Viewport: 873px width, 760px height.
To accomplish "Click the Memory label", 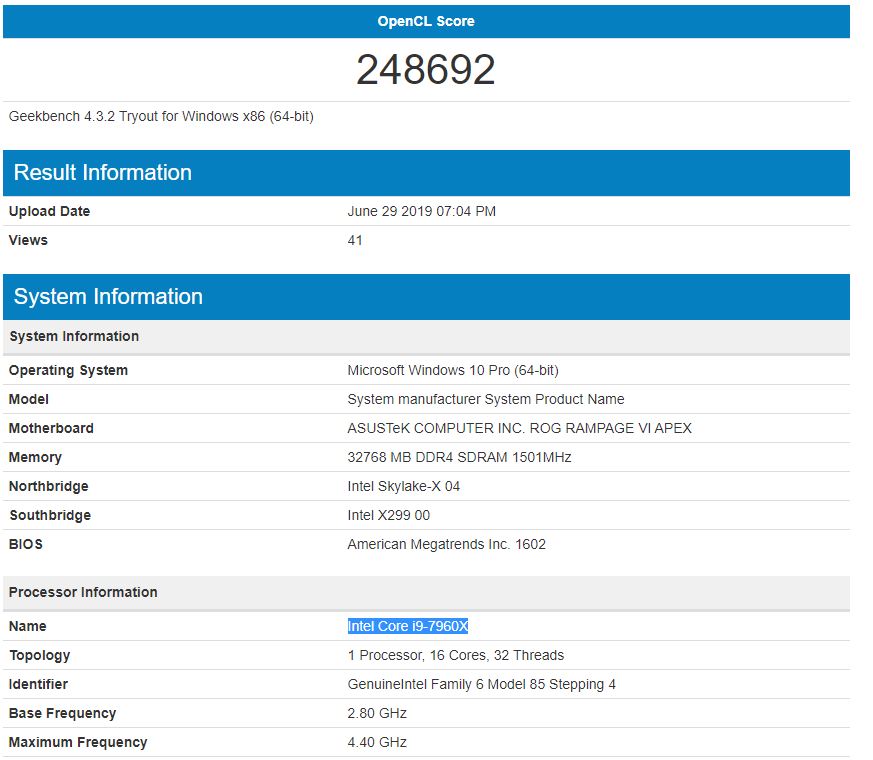I will point(35,457).
